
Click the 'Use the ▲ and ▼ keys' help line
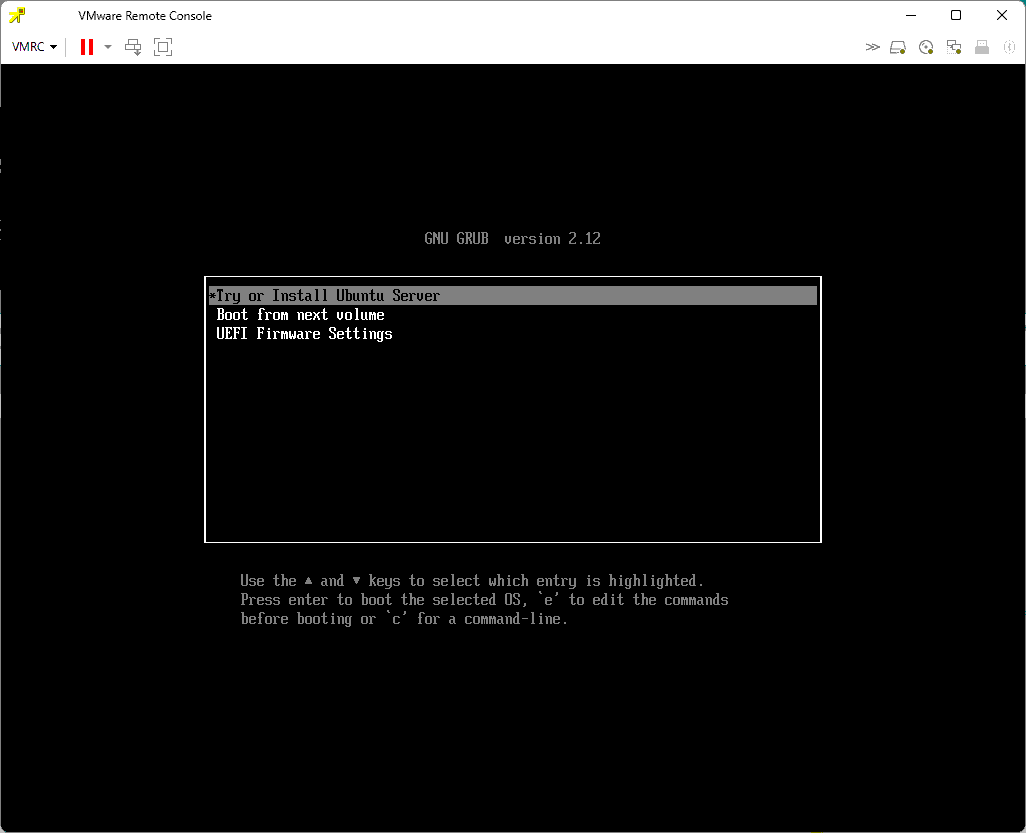tap(472, 581)
